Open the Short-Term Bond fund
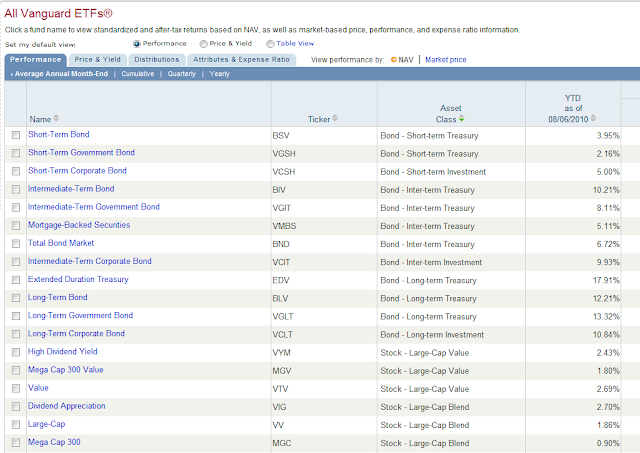Viewport: 640px width, 453px height. 59,134
